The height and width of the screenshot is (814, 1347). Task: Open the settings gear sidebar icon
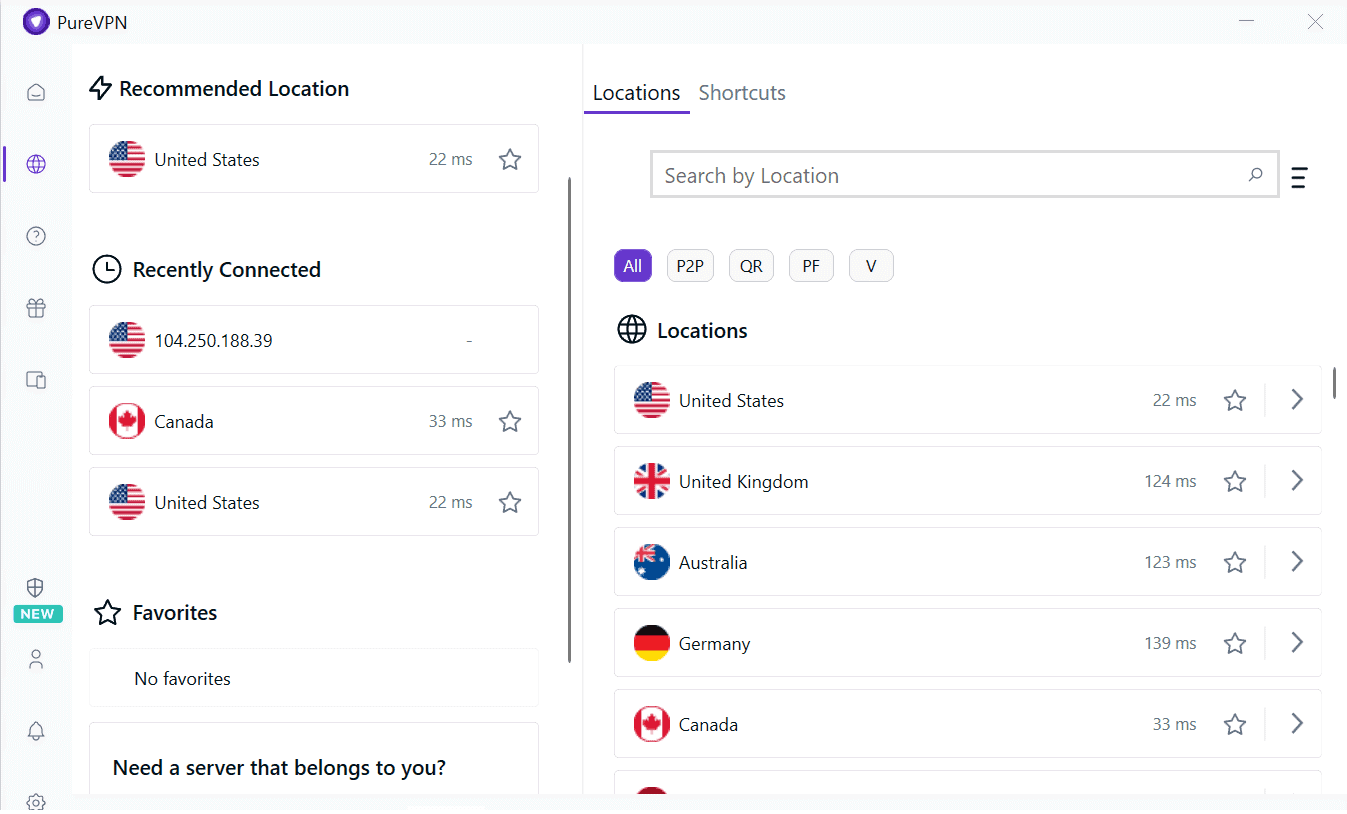[x=36, y=802]
